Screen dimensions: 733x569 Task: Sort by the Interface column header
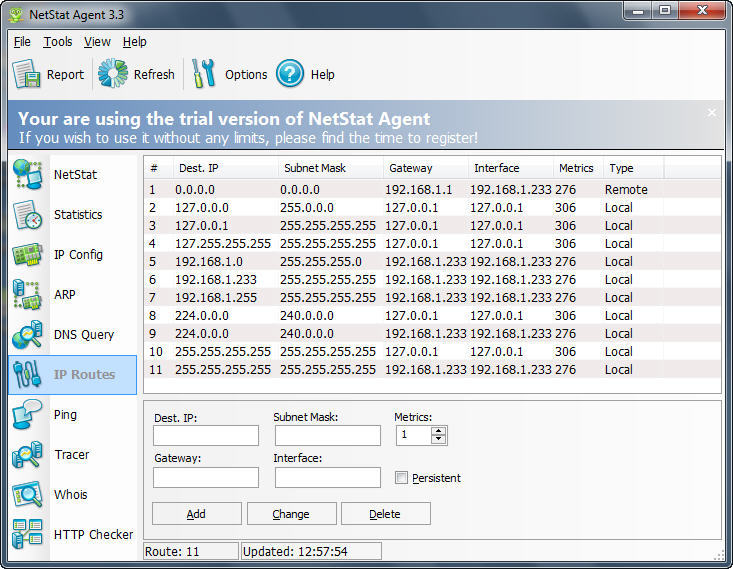(x=510, y=168)
